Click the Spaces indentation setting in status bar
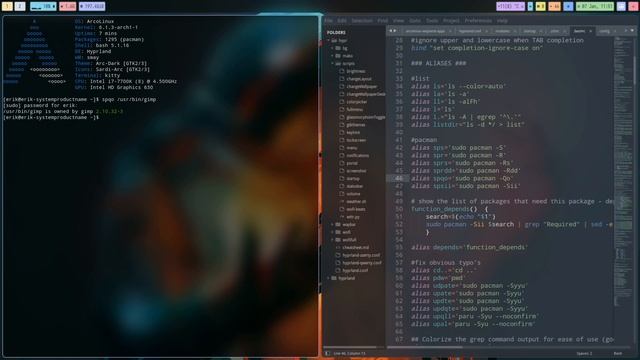 click(x=584, y=353)
